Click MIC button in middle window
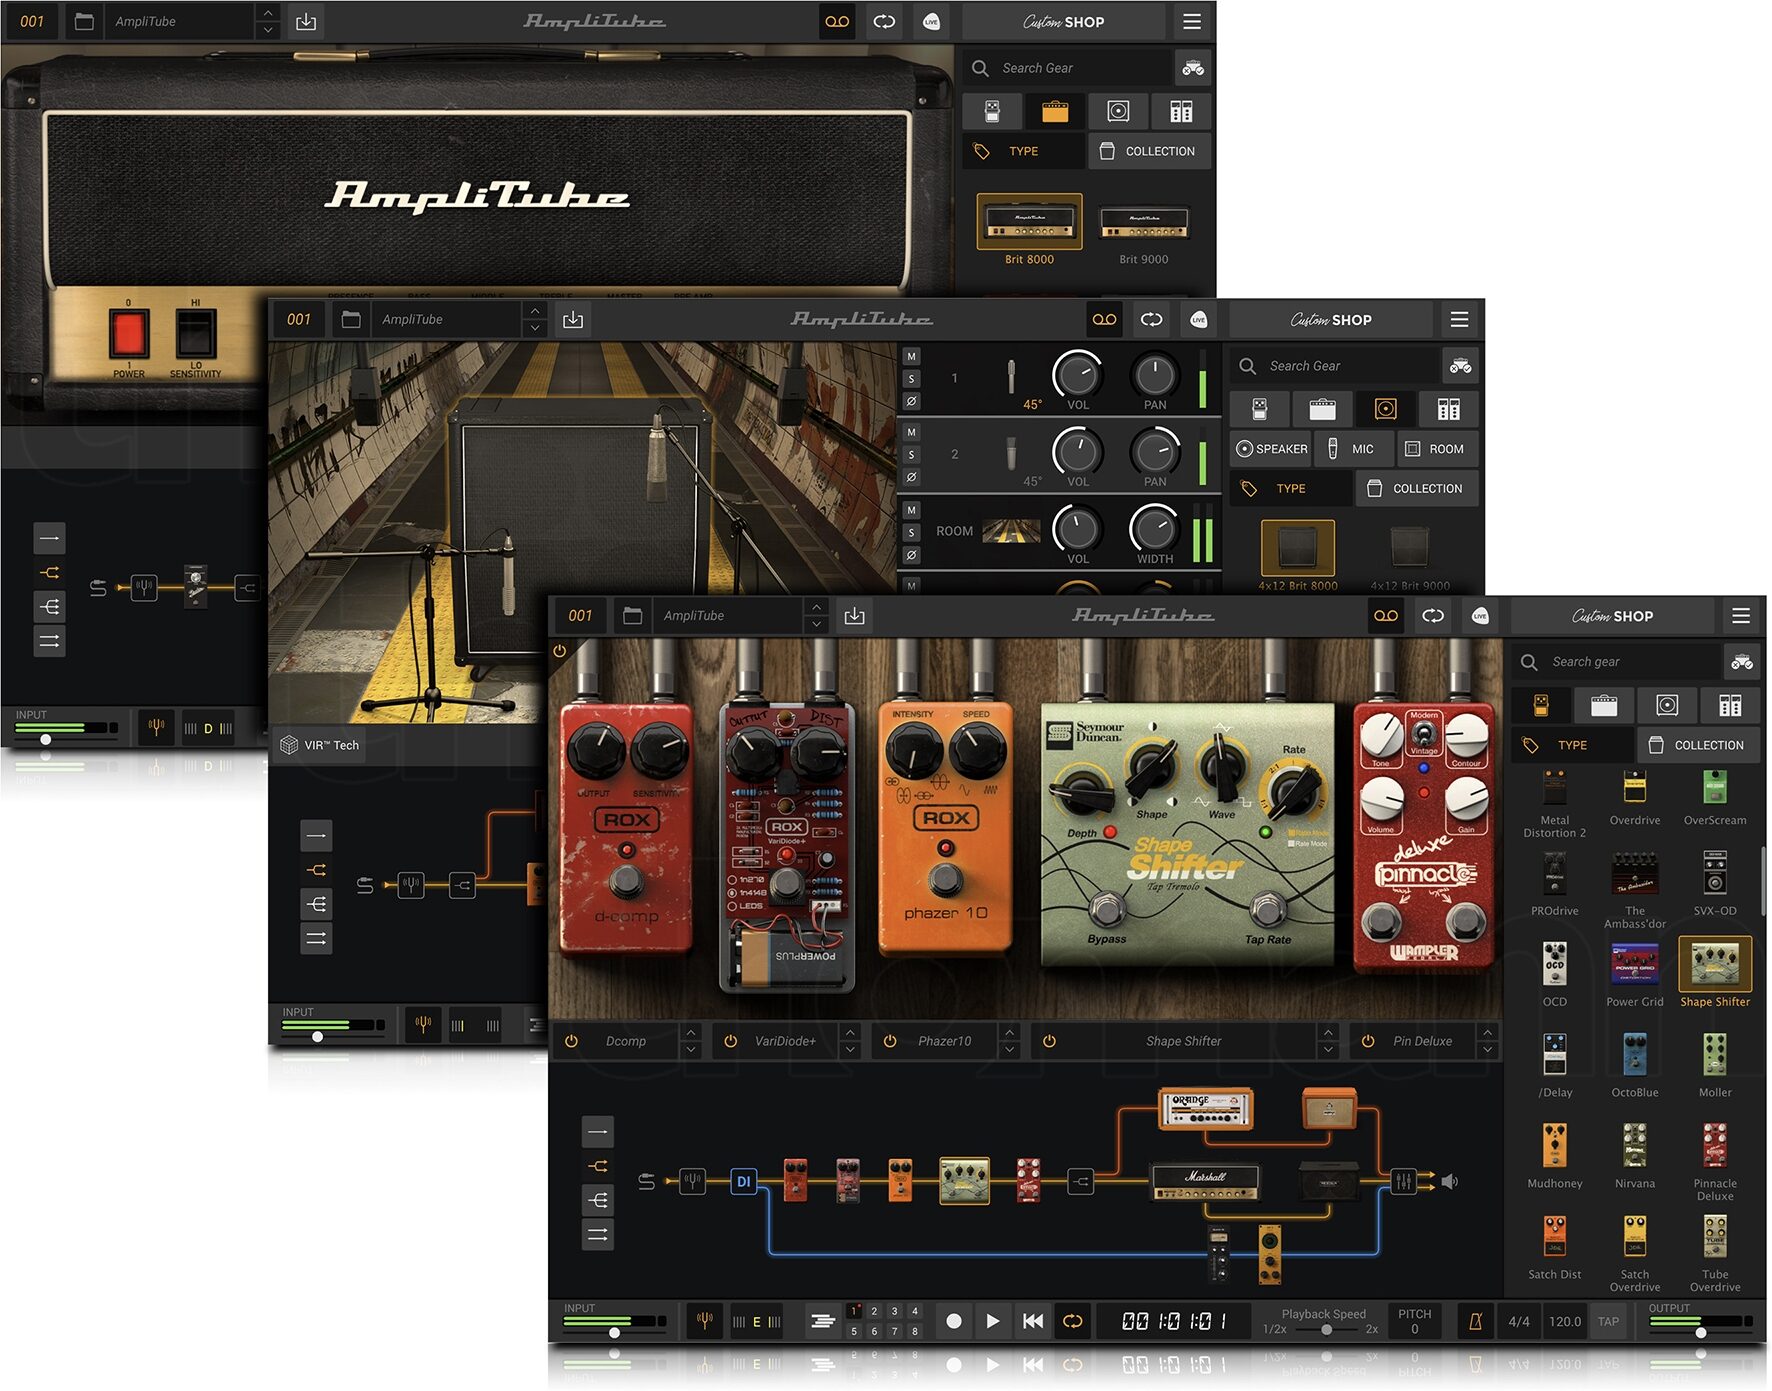Viewport: 1772px width, 1391px height. pos(1352,449)
